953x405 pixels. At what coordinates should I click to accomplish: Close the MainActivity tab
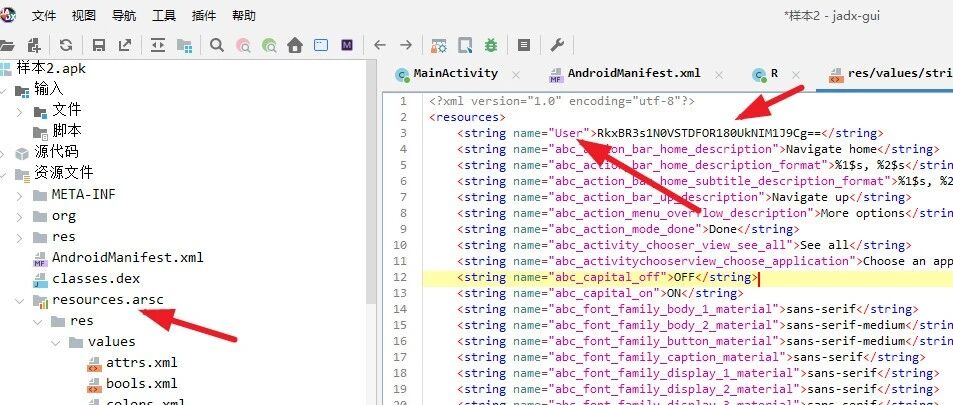tap(516, 75)
